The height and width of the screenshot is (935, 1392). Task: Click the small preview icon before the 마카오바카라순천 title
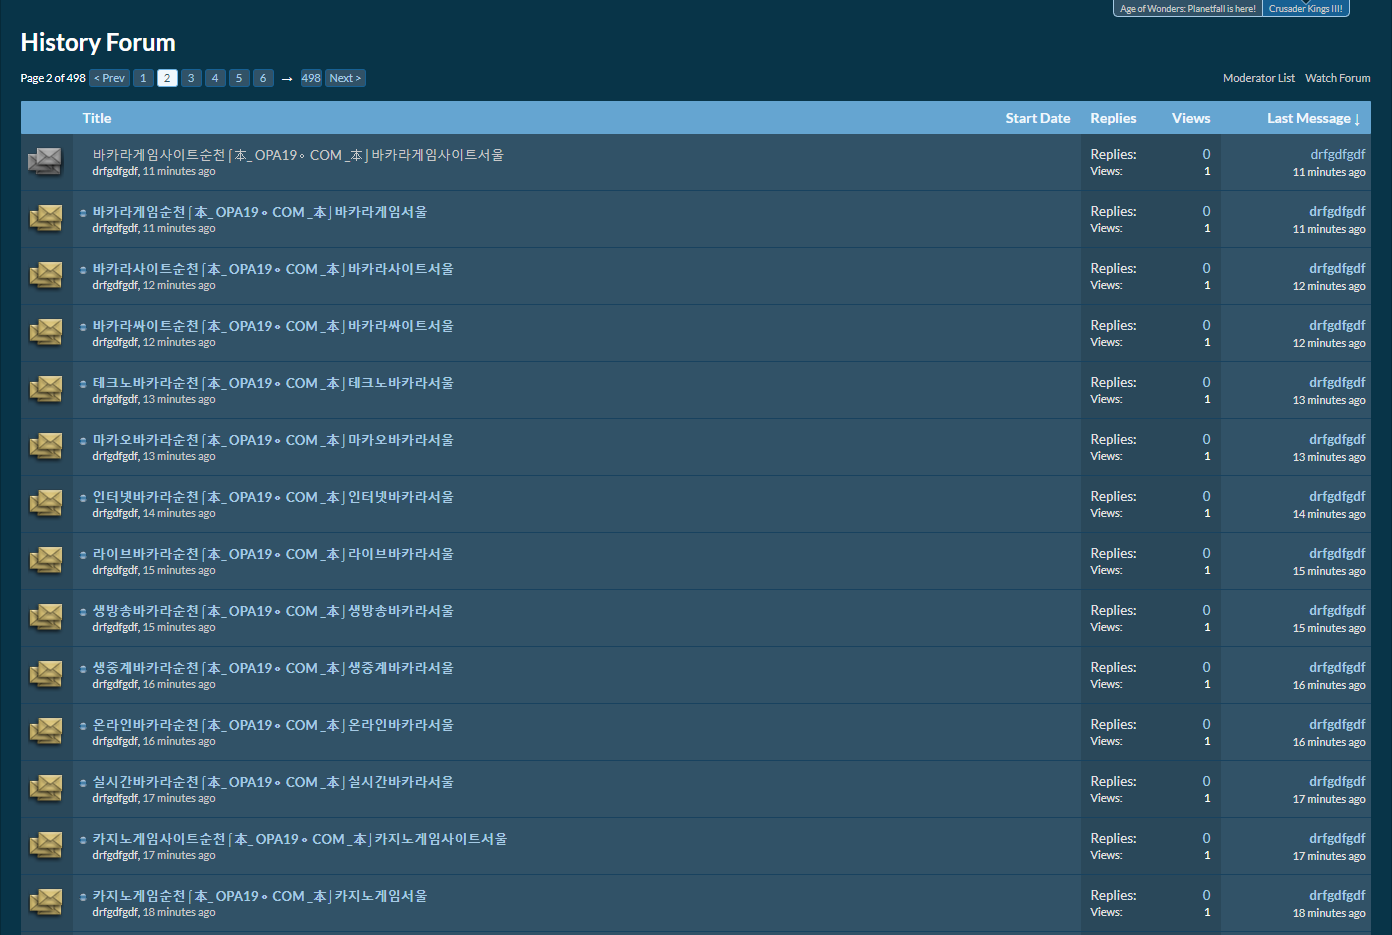click(x=83, y=441)
